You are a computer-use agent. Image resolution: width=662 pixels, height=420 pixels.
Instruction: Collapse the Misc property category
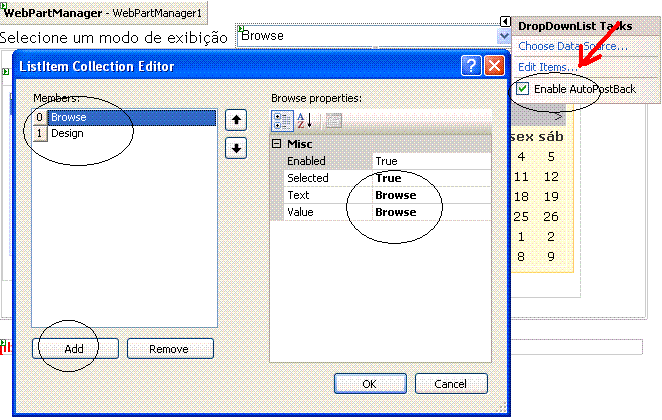[x=278, y=144]
